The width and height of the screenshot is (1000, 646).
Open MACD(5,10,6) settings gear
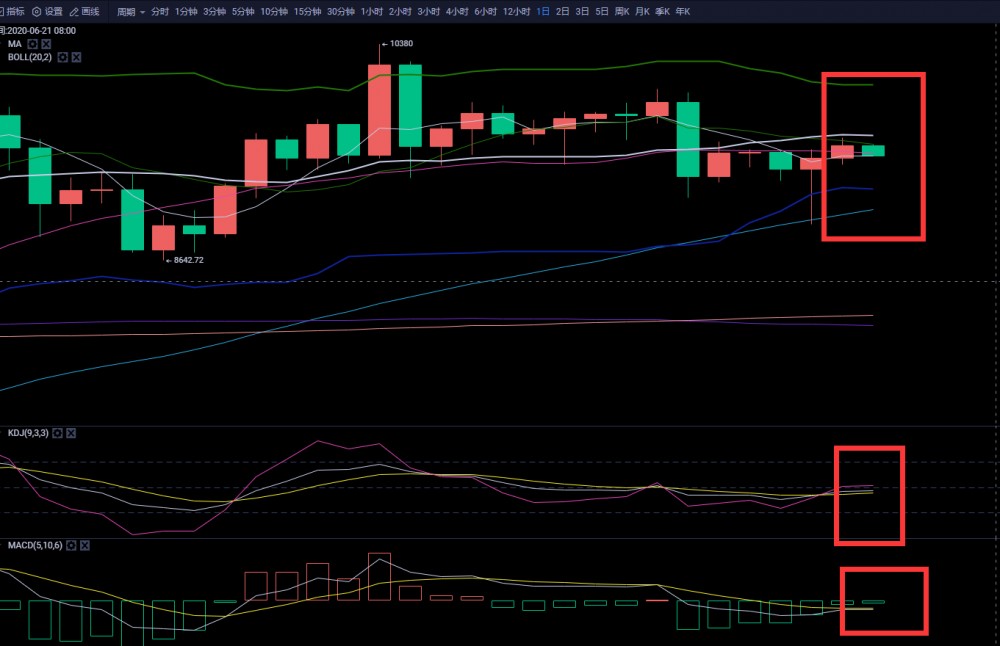[71, 546]
